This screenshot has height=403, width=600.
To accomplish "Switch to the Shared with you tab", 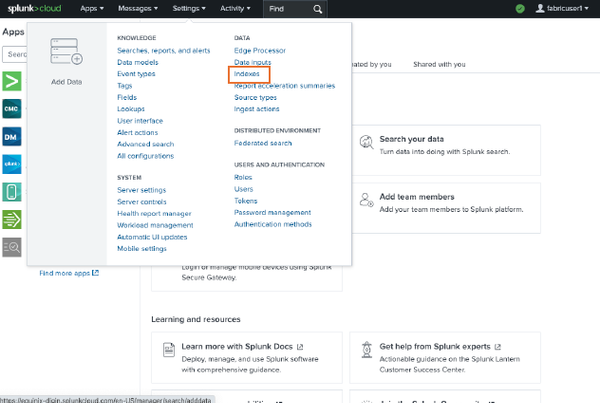I will (439, 64).
